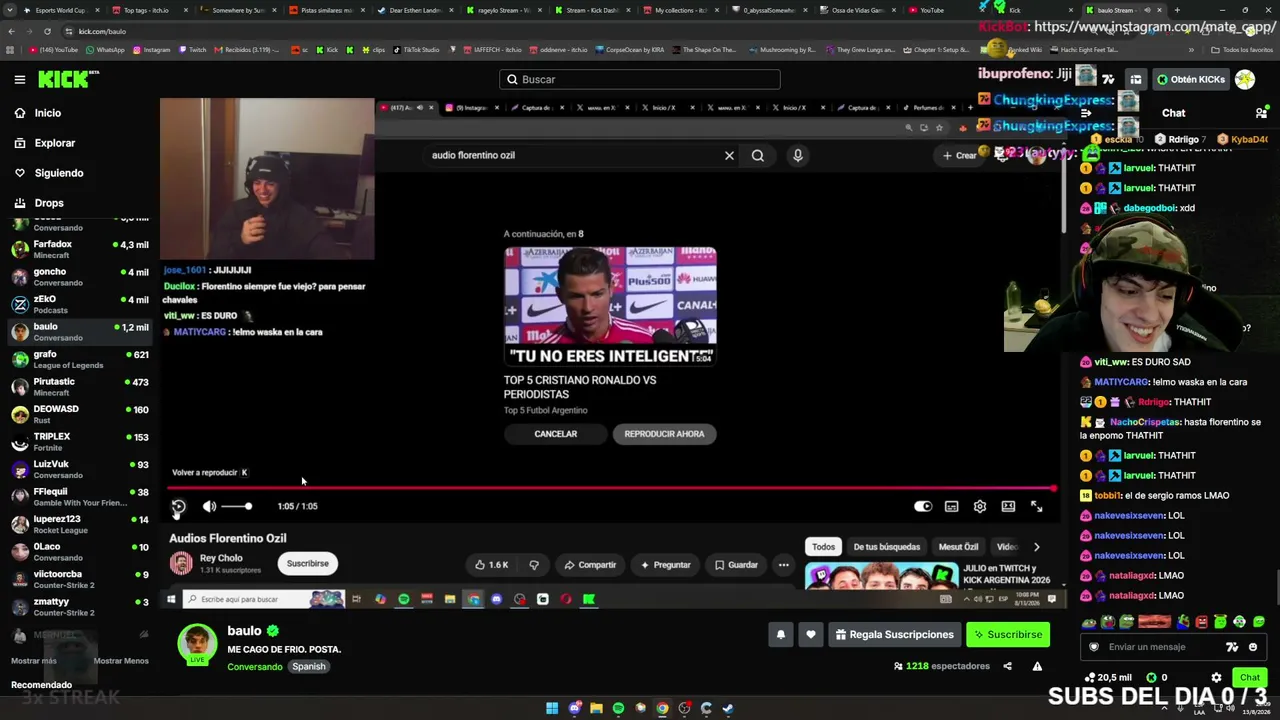1280x720 pixels.
Task: Open Drops in the Kick sidebar
Action: pos(48,203)
